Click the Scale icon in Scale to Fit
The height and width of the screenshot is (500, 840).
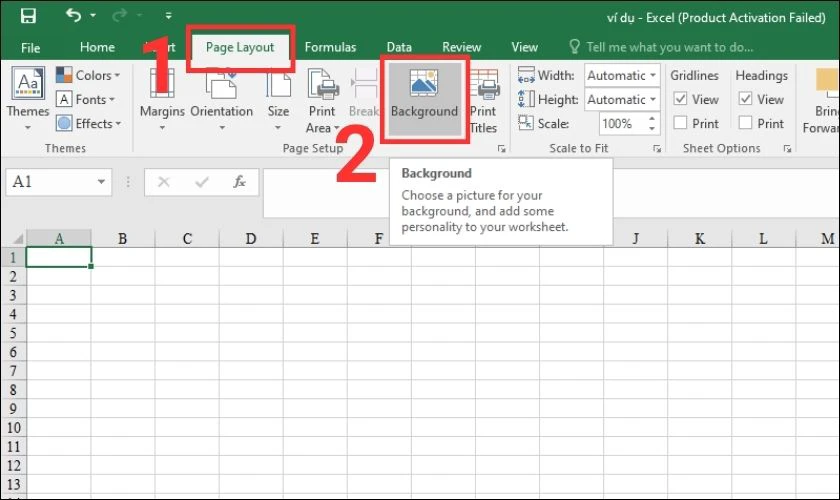[x=526, y=123]
